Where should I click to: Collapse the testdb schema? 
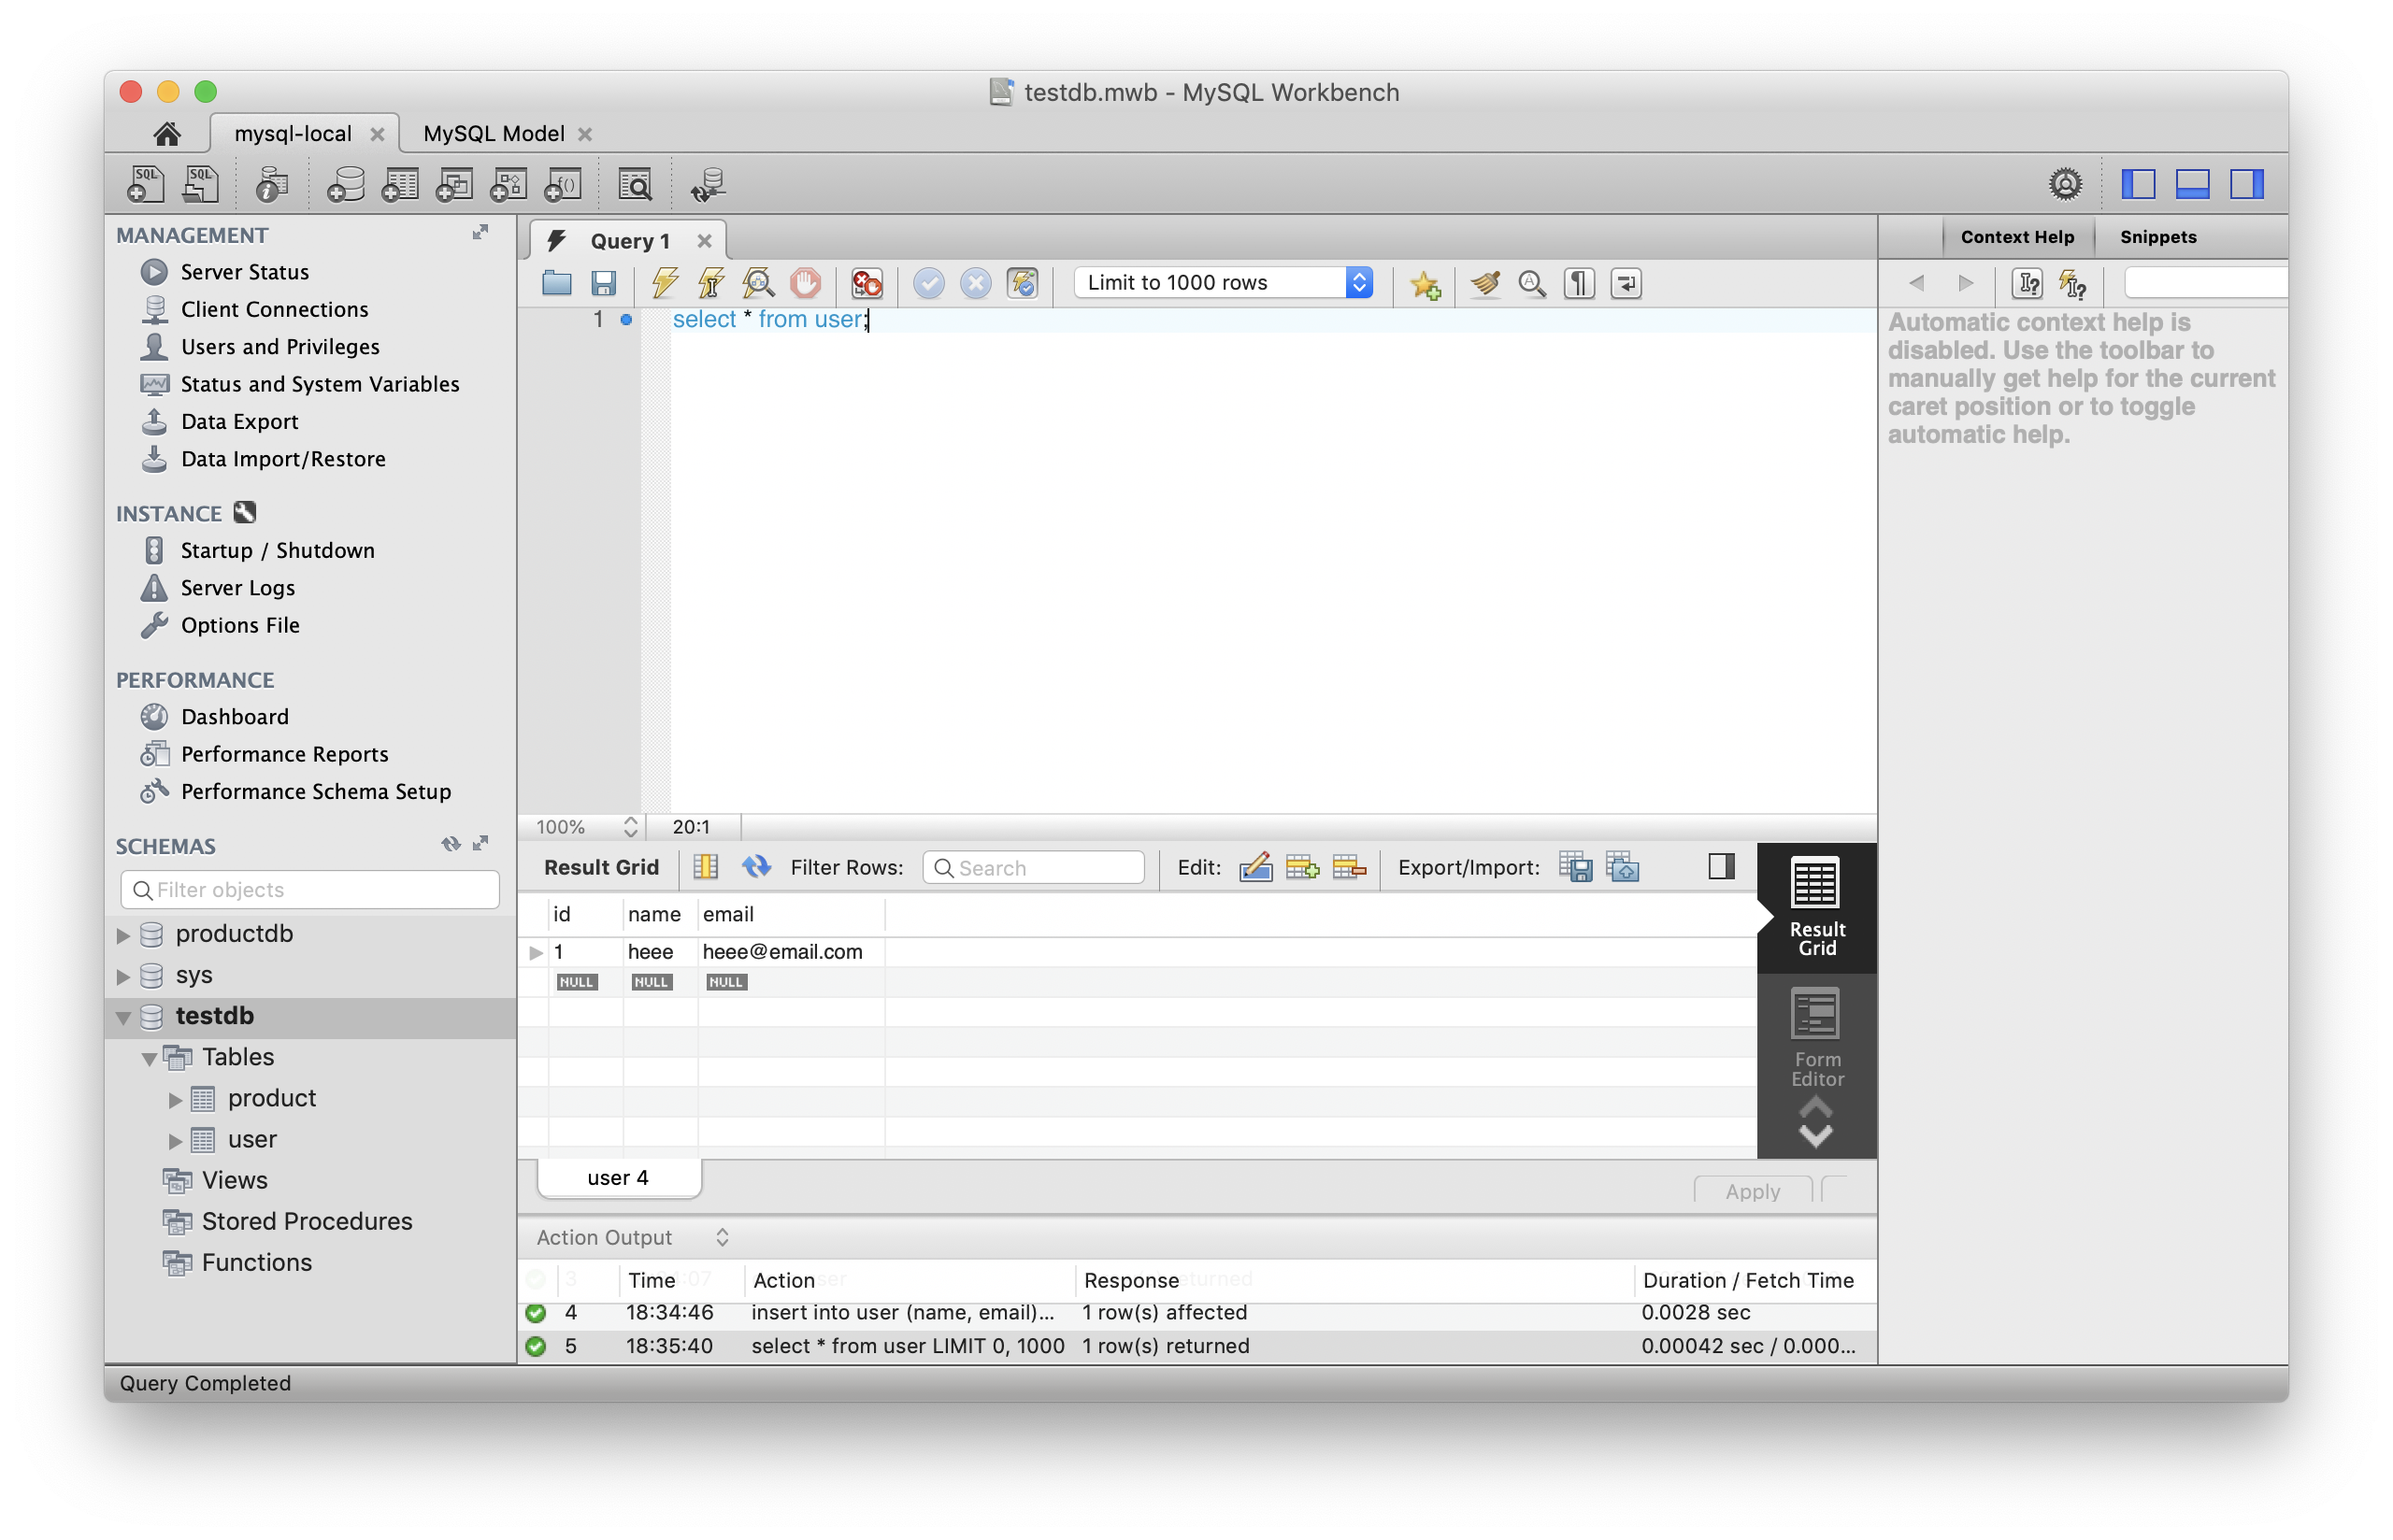(123, 1018)
